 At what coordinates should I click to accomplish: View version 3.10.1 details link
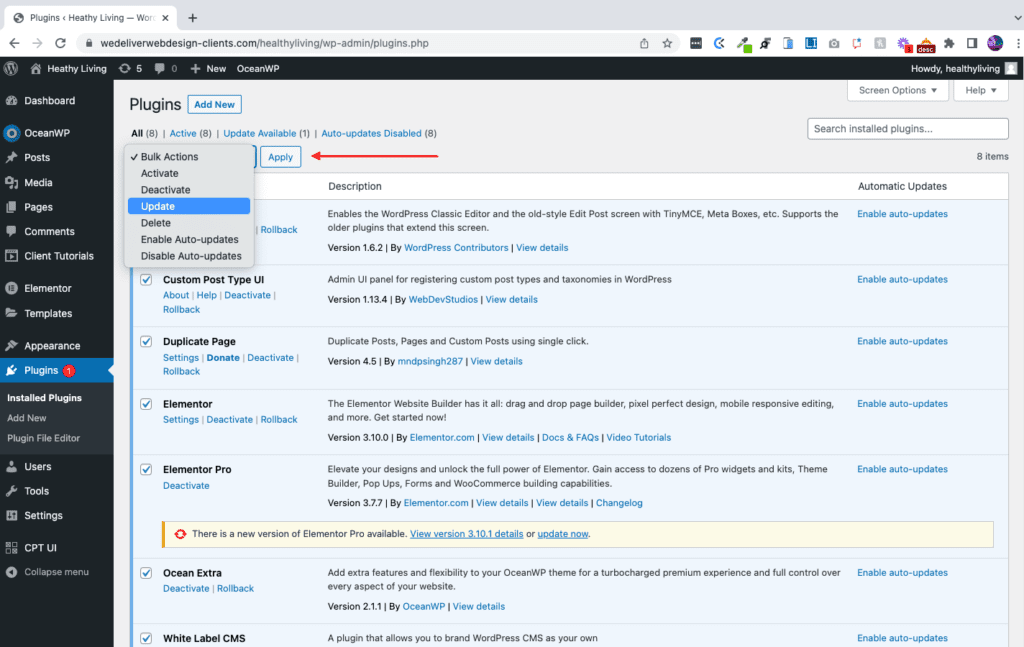click(x=466, y=533)
